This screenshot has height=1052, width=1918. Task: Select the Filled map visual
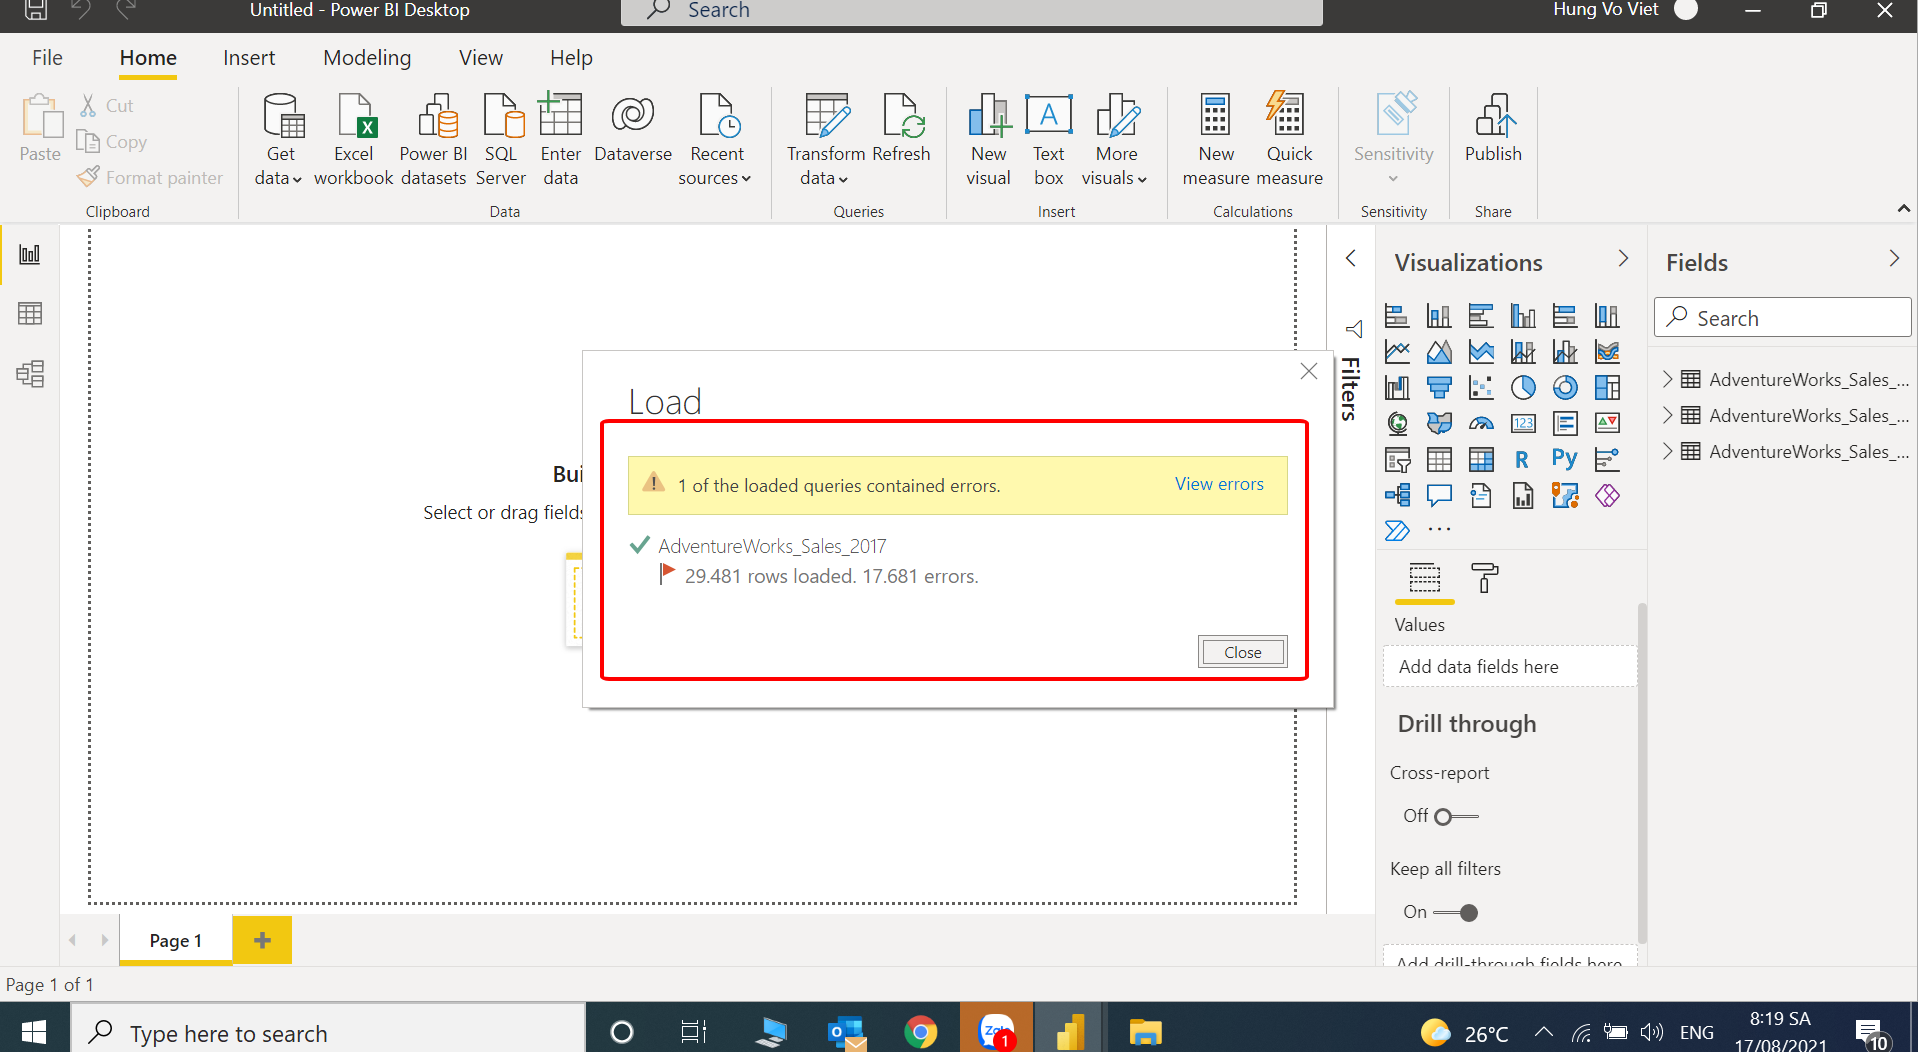[1439, 424]
